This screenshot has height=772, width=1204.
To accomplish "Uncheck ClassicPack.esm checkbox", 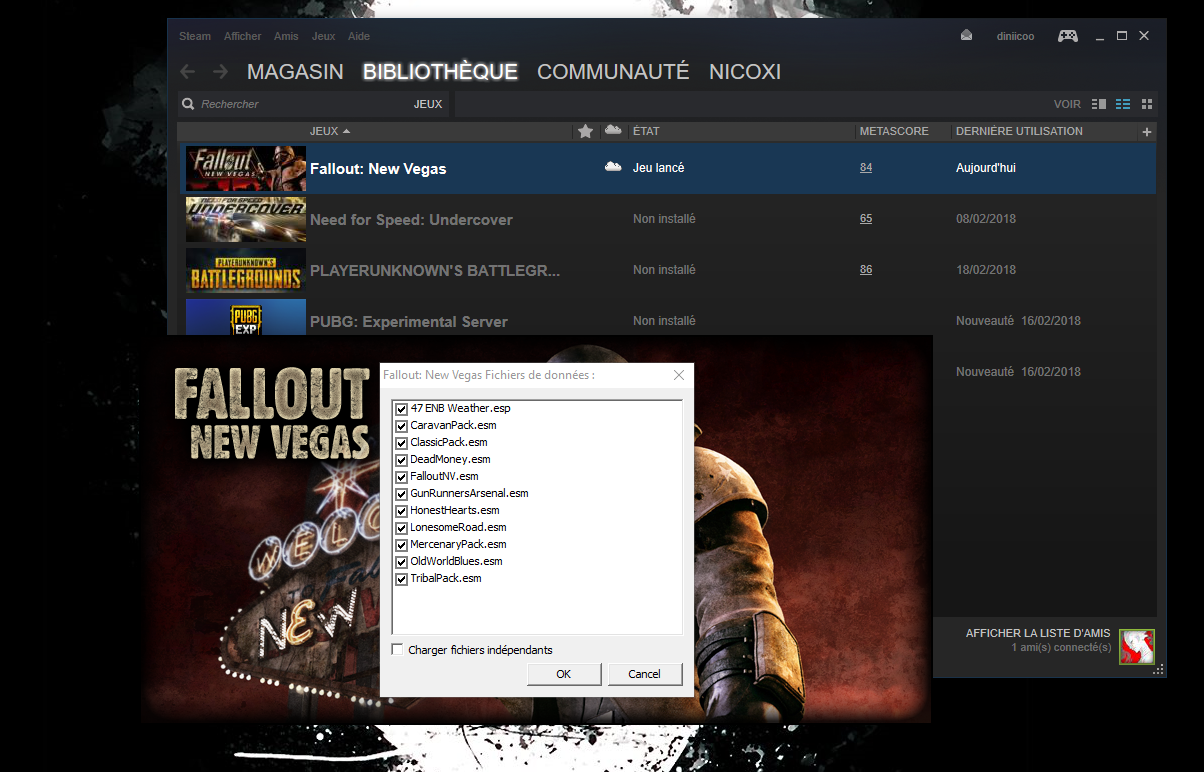I will point(402,443).
